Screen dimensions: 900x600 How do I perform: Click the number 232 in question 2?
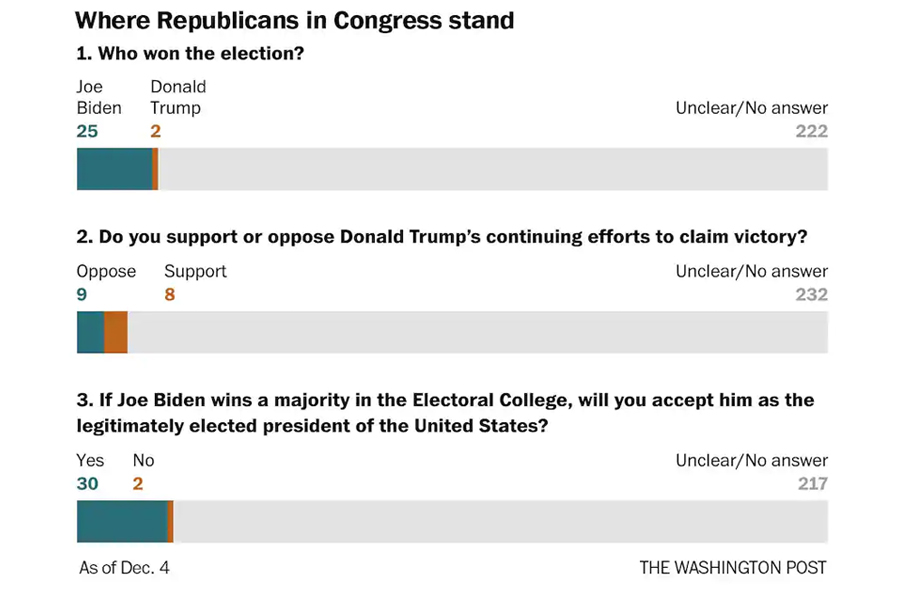(x=812, y=295)
